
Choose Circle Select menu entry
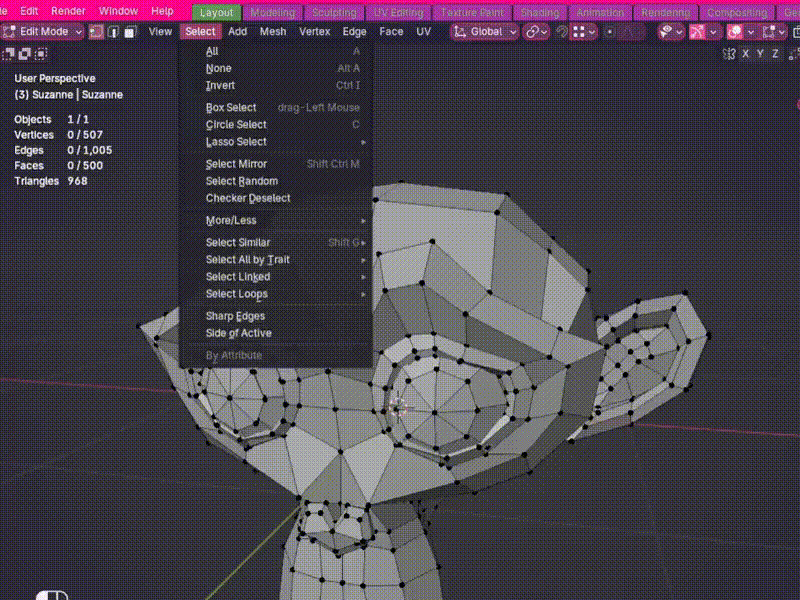276,124
